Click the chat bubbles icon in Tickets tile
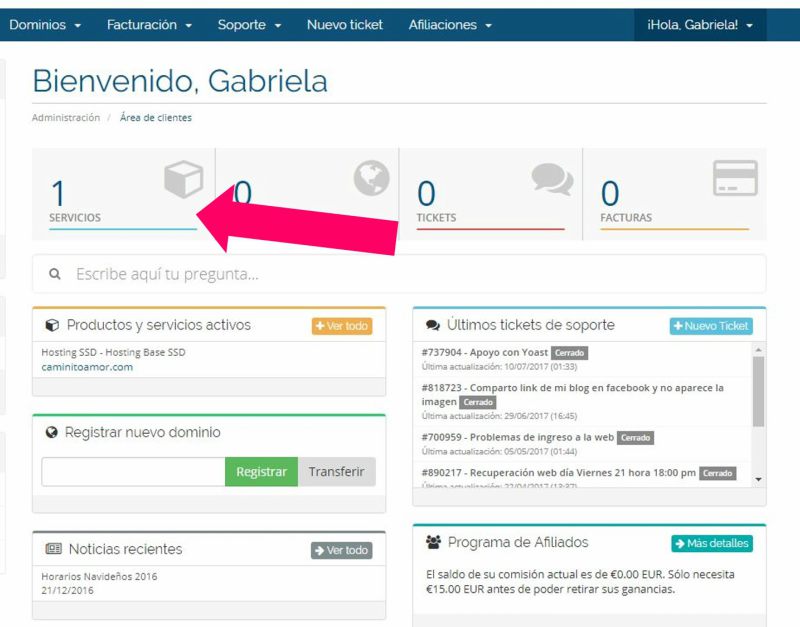 coord(552,179)
